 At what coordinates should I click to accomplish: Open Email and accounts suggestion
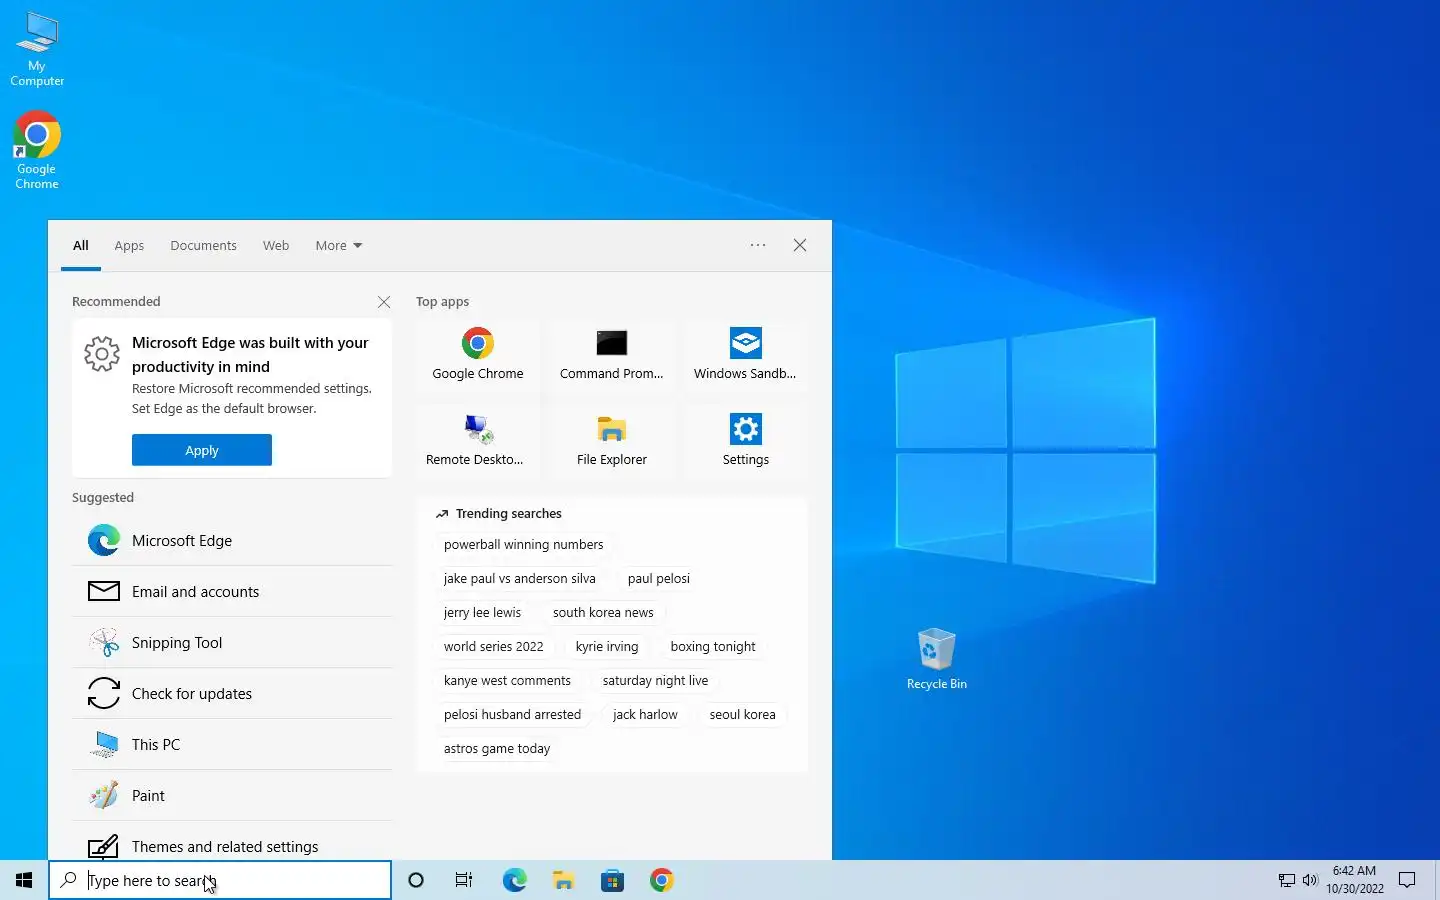232,591
